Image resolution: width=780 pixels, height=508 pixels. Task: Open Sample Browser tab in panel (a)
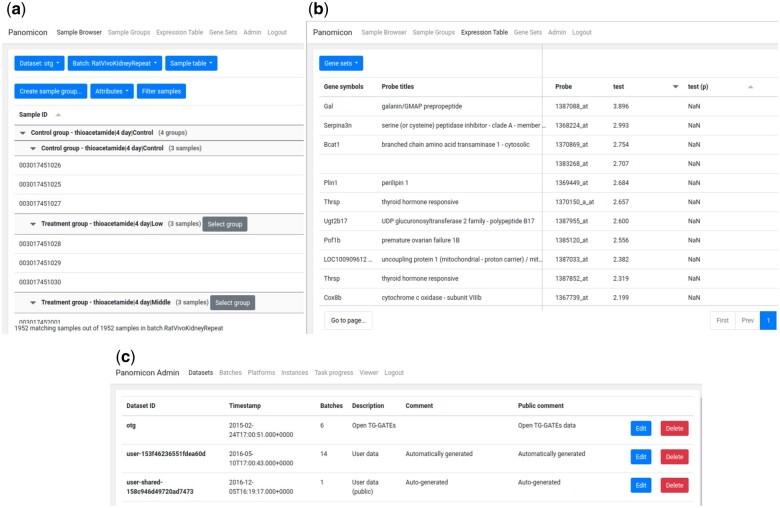79,32
